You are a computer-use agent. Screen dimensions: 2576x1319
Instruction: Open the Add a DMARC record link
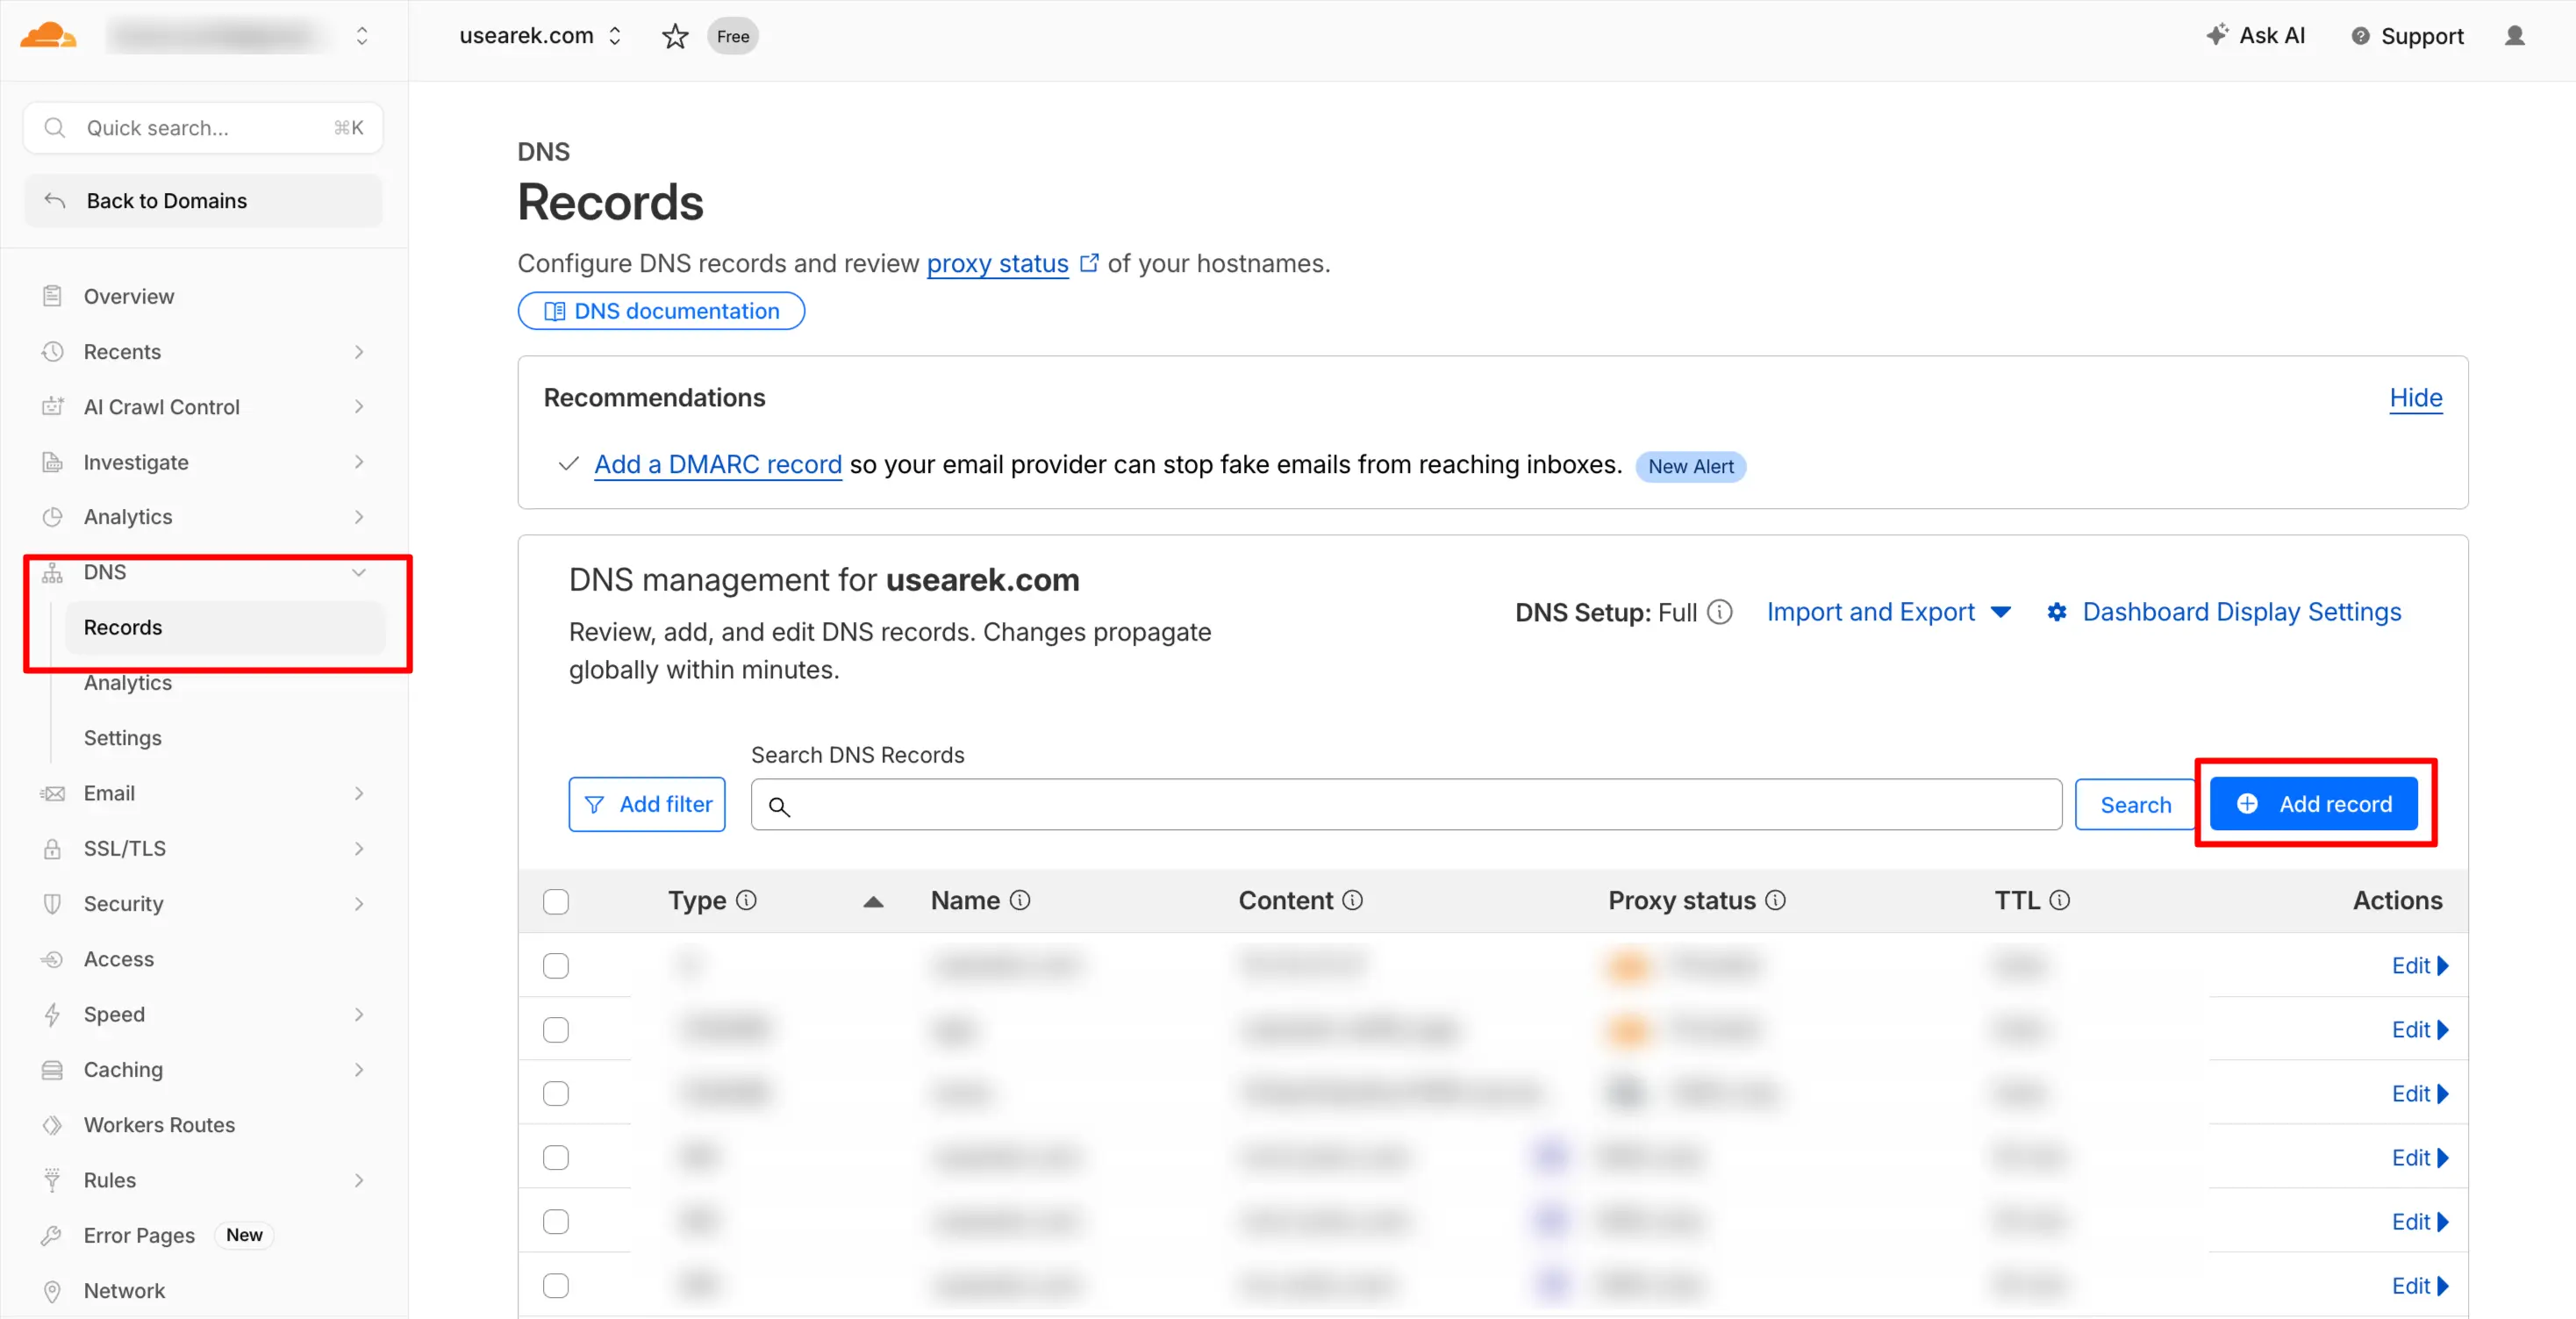(x=718, y=464)
